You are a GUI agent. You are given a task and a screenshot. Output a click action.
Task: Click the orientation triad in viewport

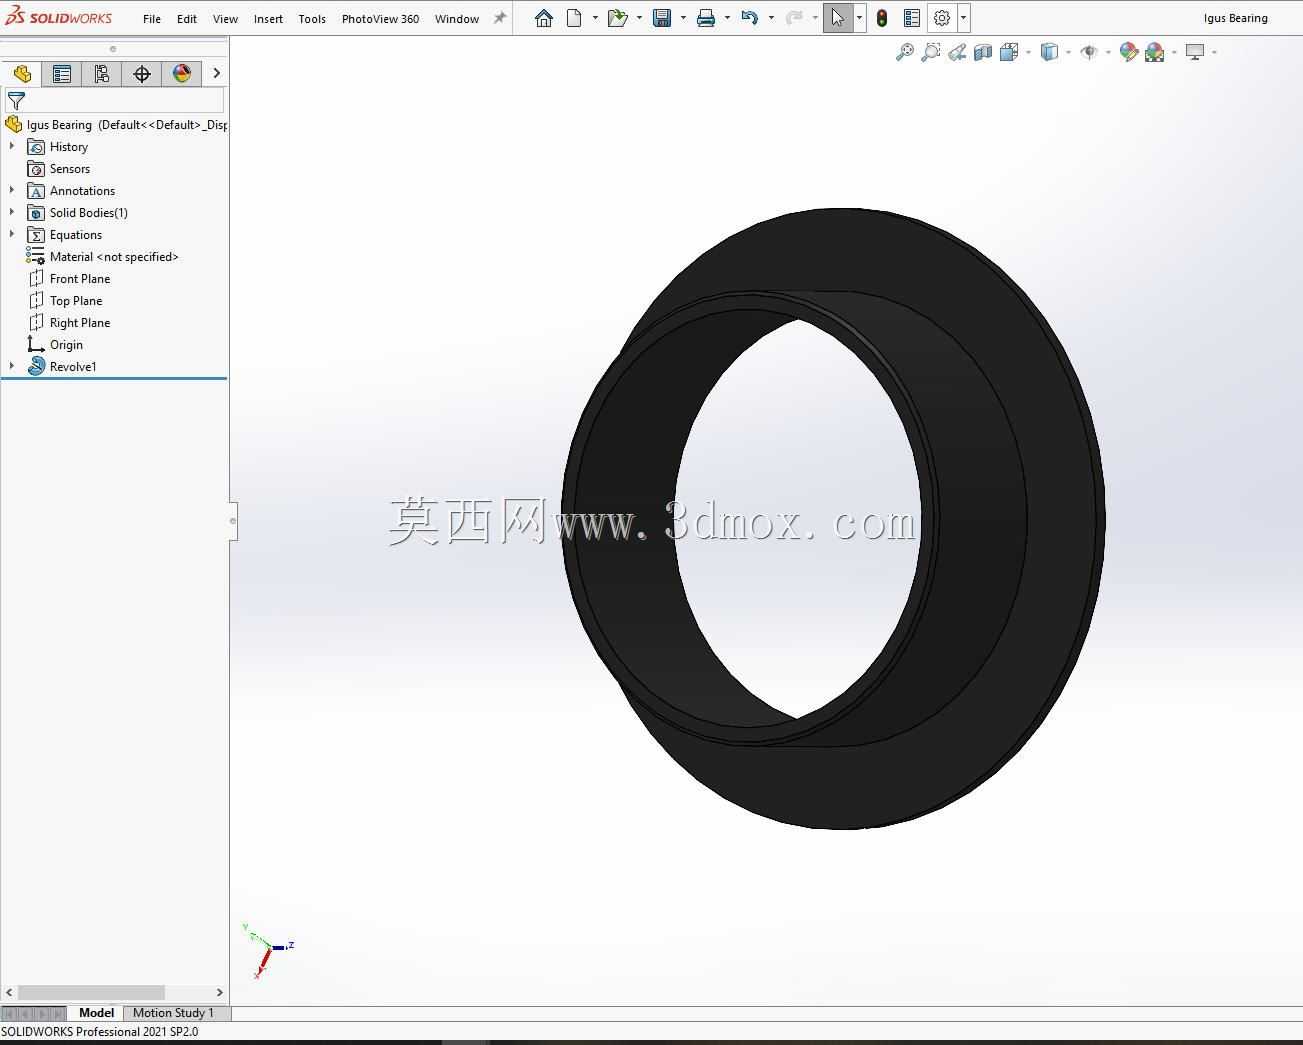point(268,950)
